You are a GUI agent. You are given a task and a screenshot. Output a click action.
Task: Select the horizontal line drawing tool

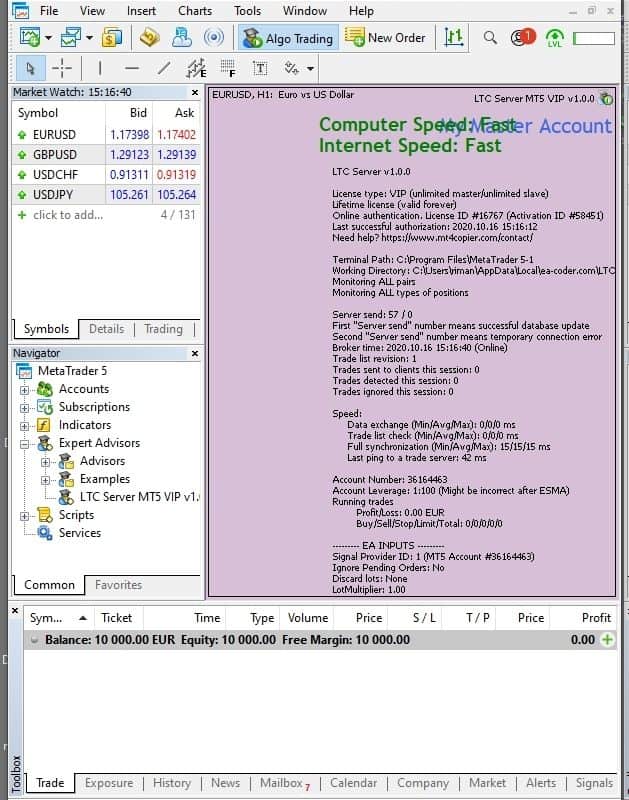pos(132,68)
